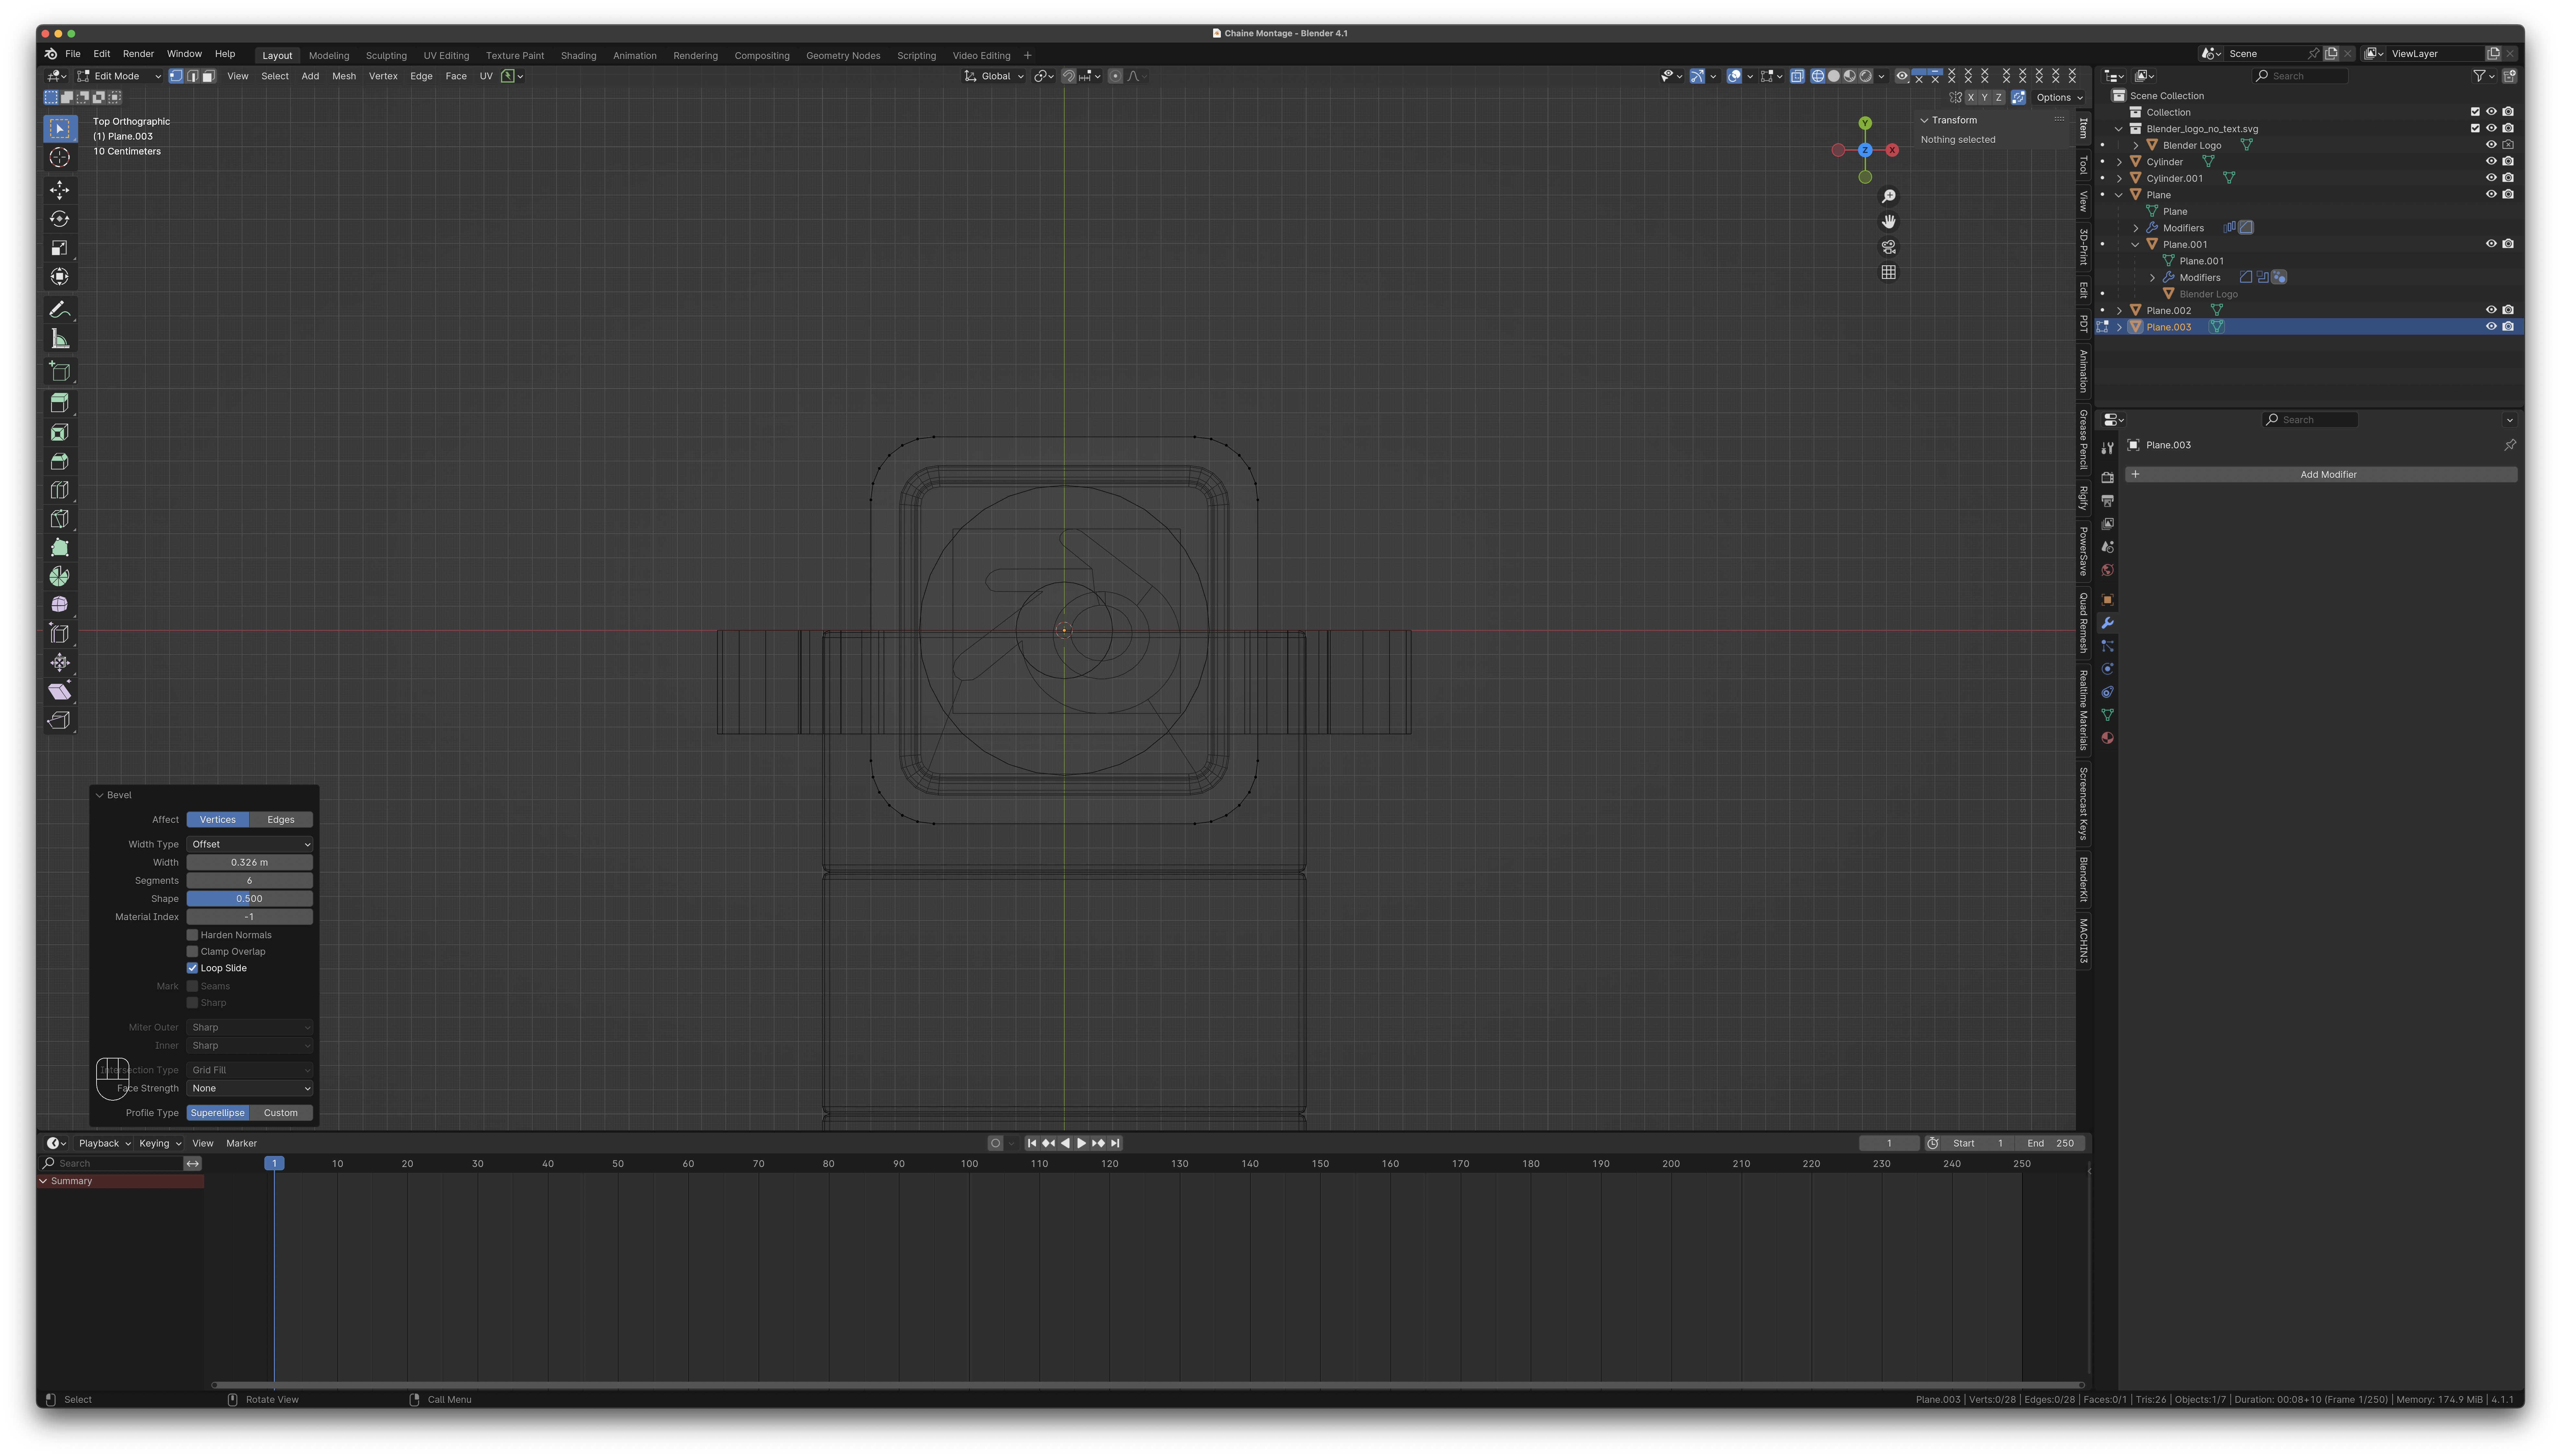
Task: Switch to the Geometry Nodes workspace tab
Action: point(843,56)
